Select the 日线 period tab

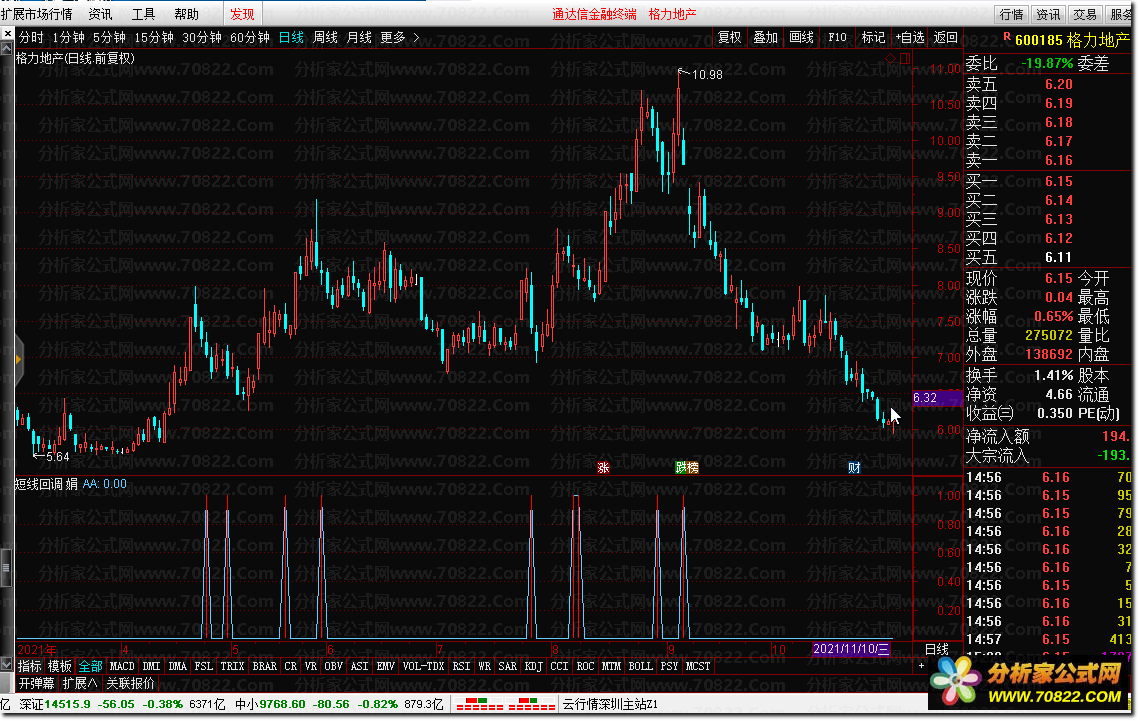point(292,37)
